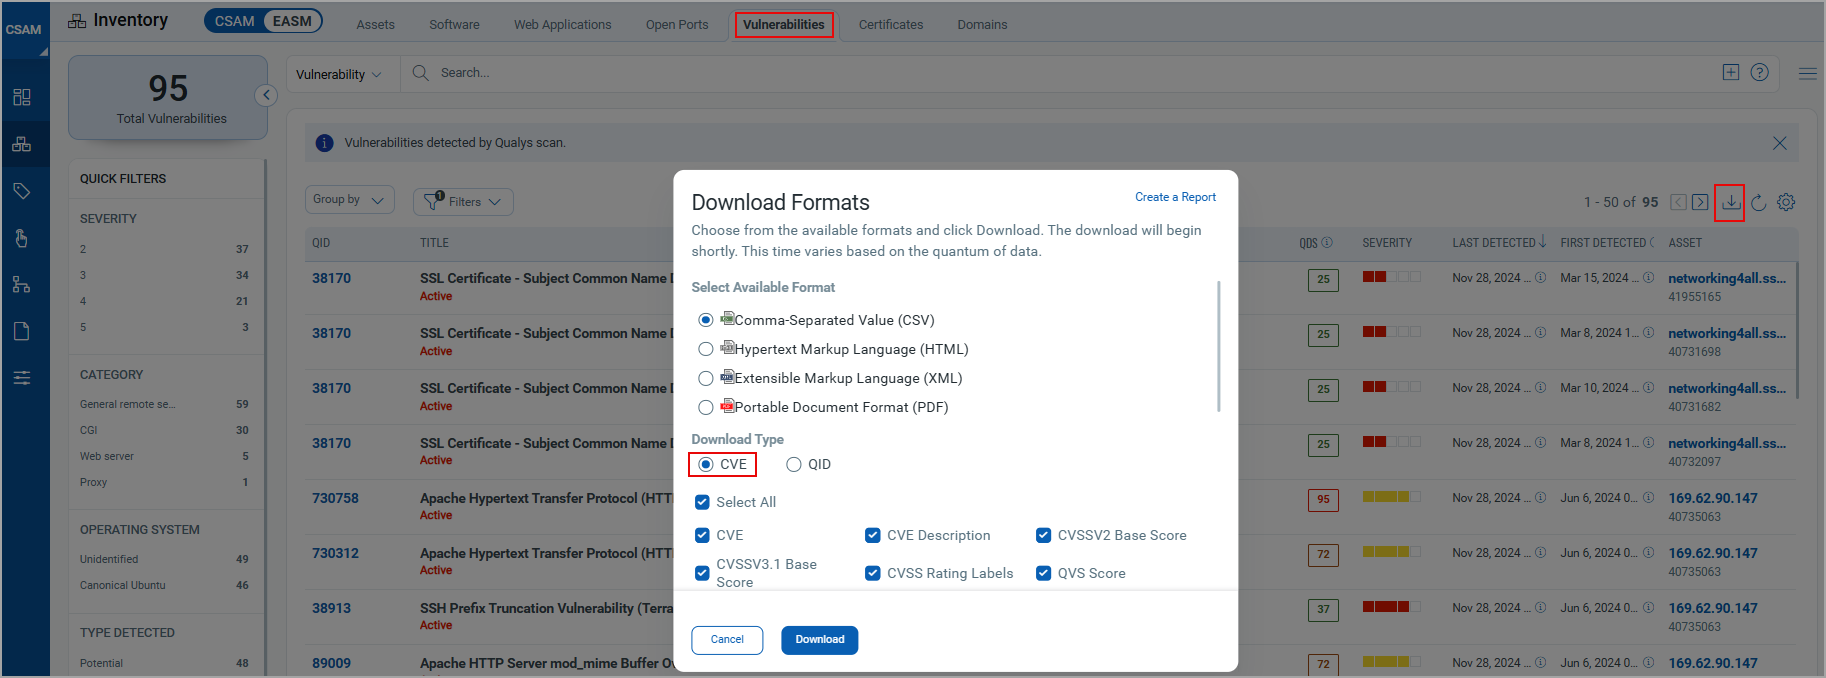Click the CSAM logo at top left

click(24, 29)
